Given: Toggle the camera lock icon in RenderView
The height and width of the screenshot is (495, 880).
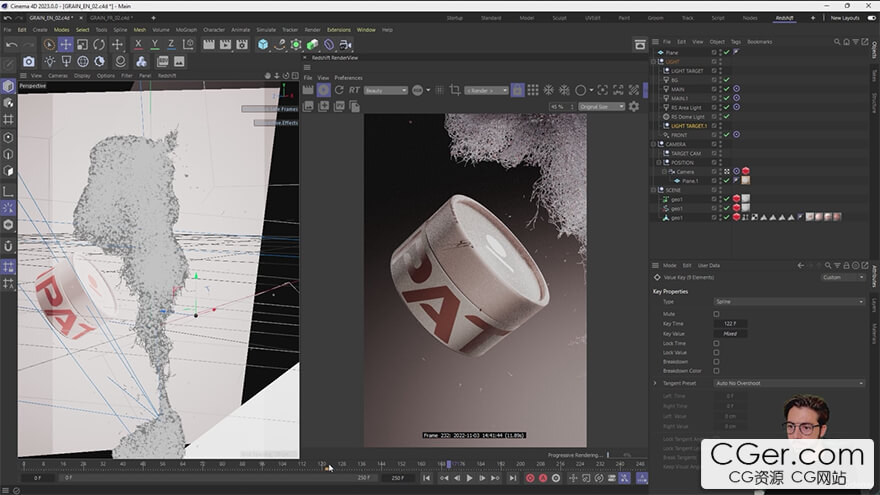Looking at the screenshot, I should 517,90.
